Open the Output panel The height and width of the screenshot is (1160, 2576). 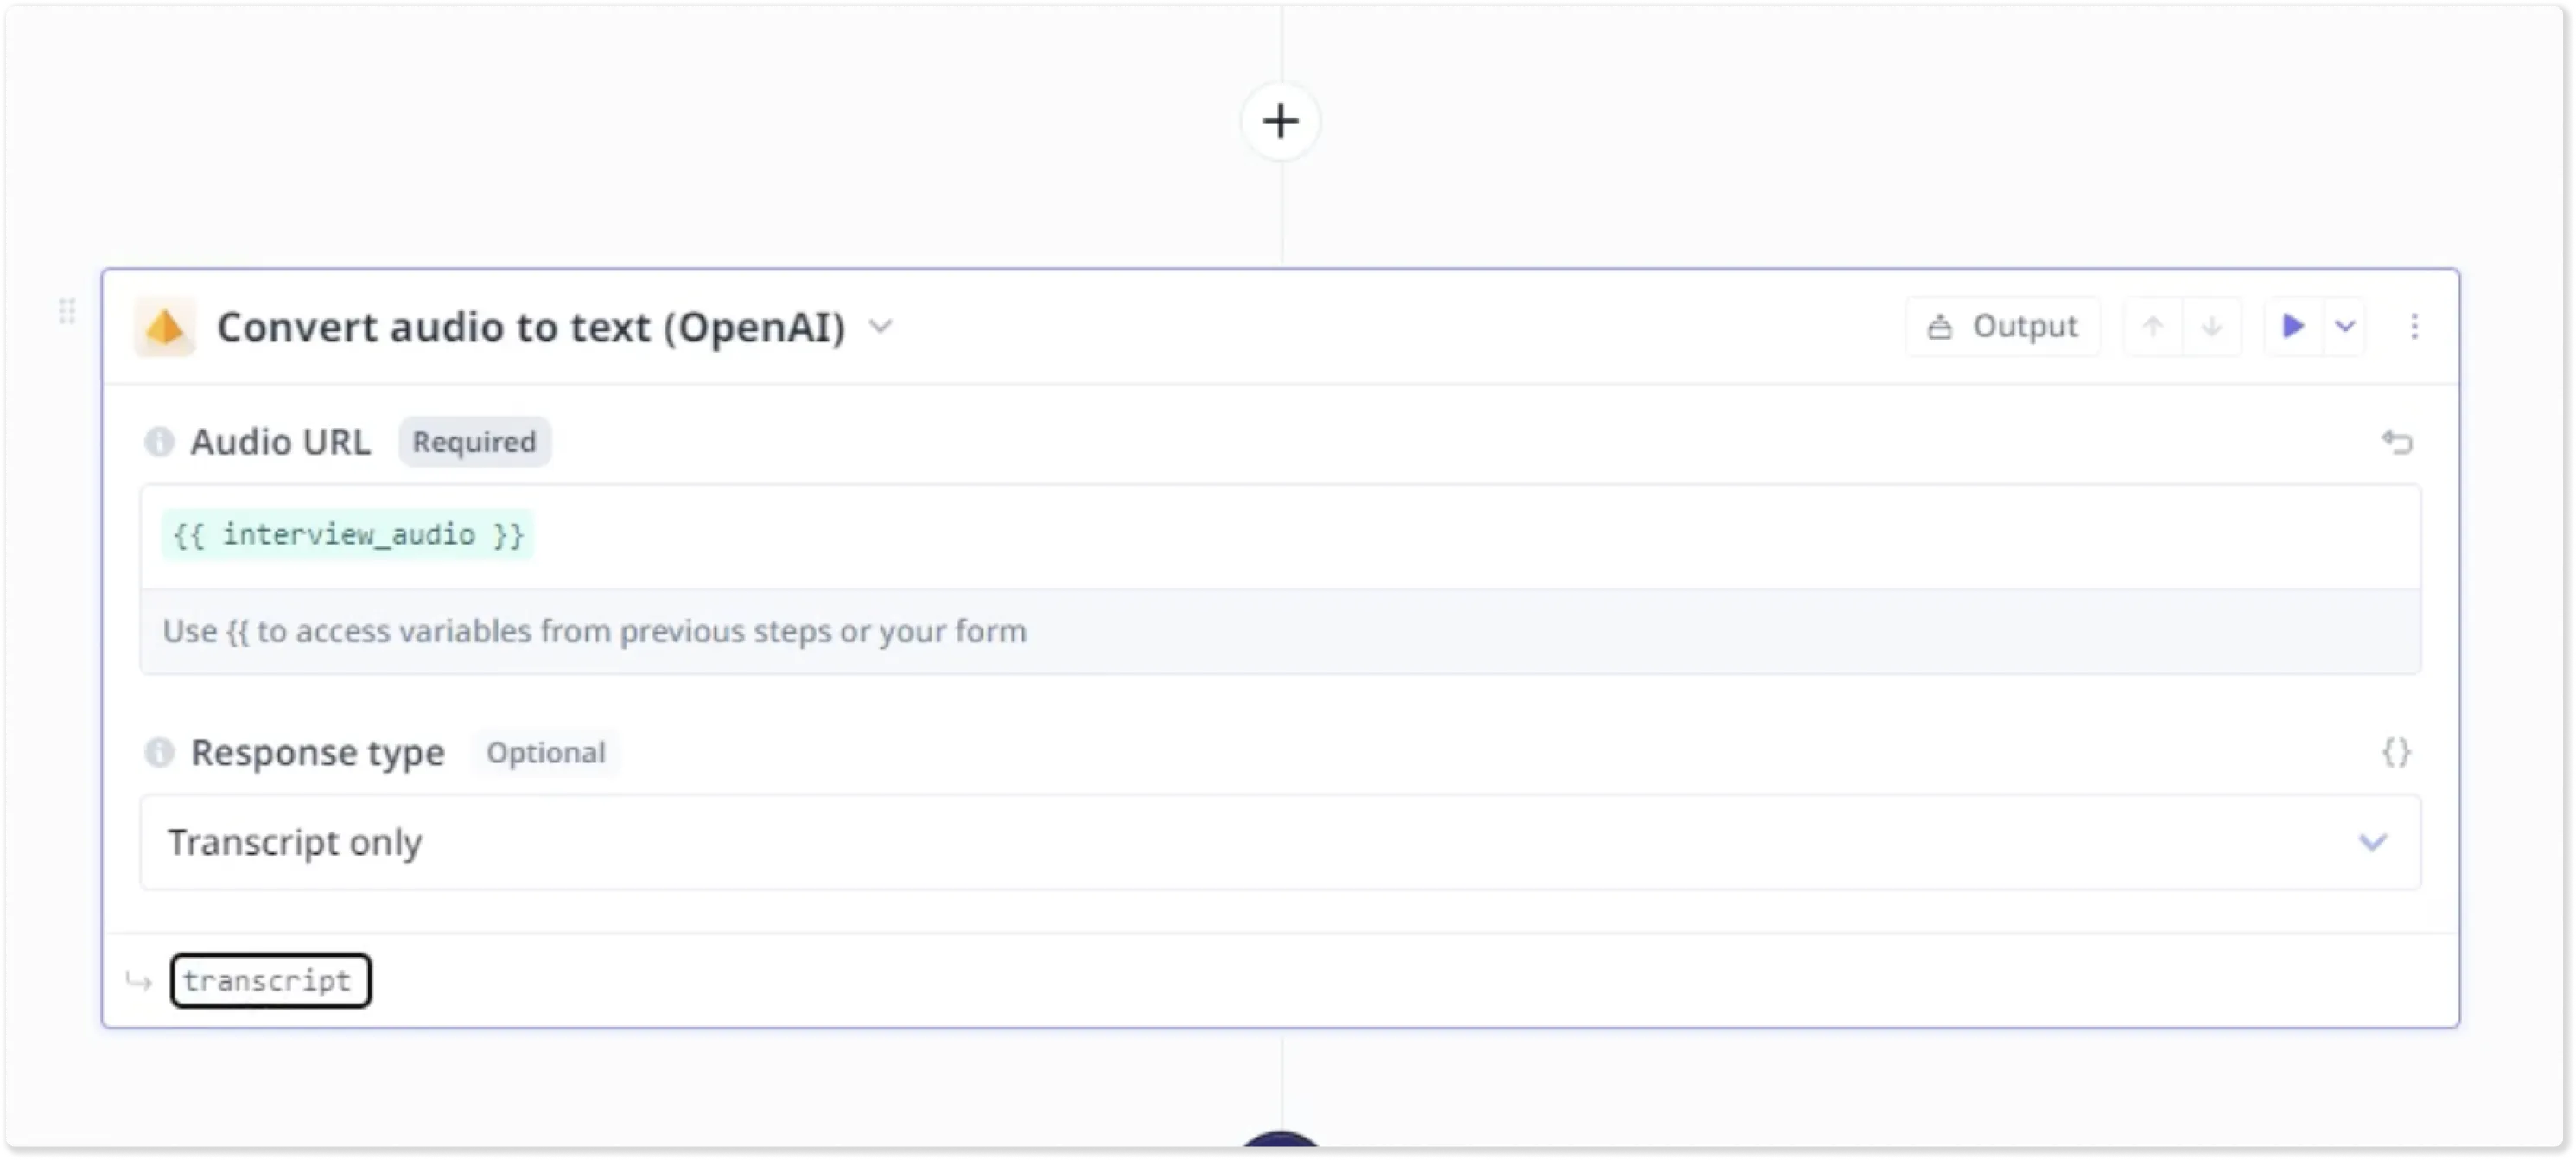tap(2003, 327)
